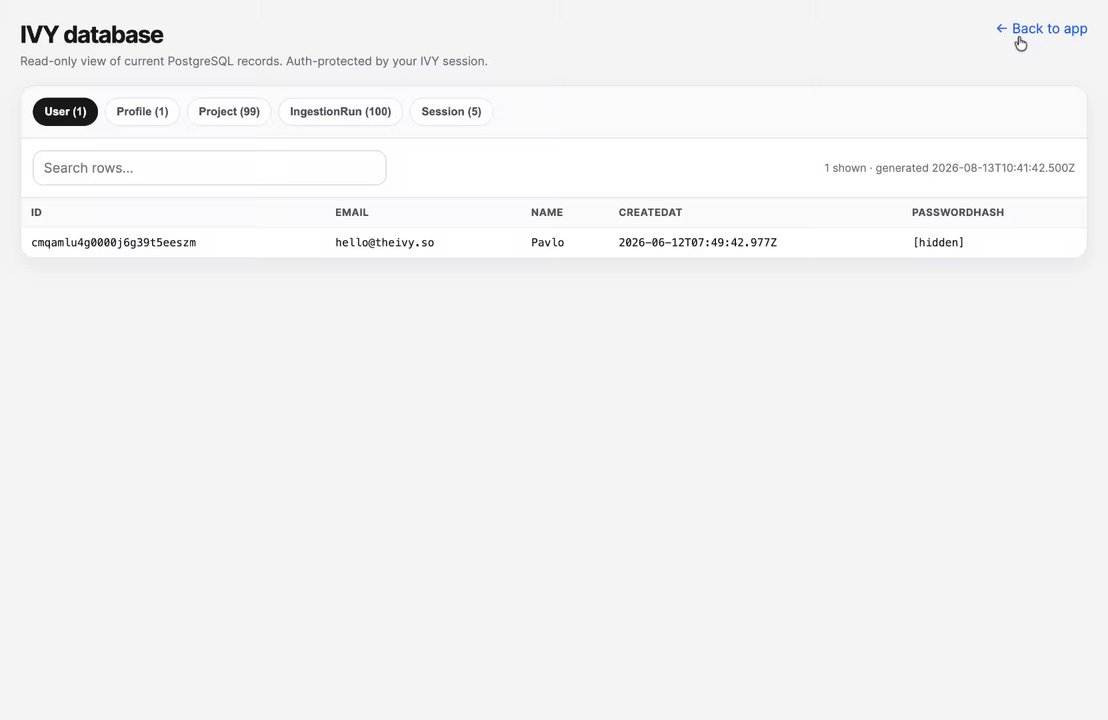Open the User (1) table tab
The width and height of the screenshot is (1108, 720).
(x=65, y=112)
